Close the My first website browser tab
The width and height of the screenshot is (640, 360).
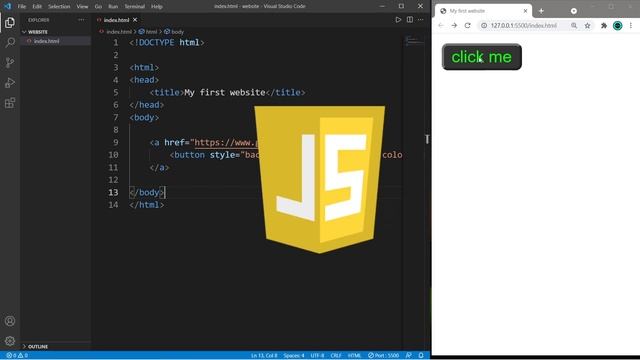pos(525,11)
